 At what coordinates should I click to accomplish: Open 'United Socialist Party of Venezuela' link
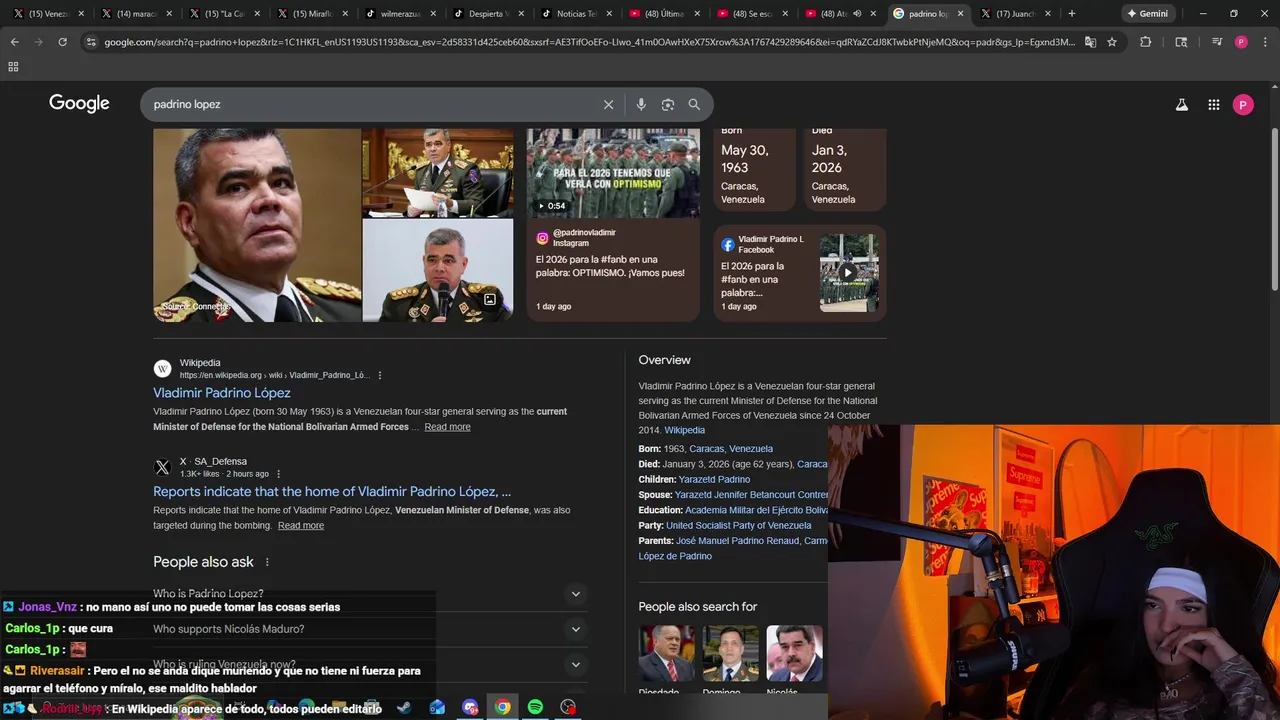[x=739, y=526]
